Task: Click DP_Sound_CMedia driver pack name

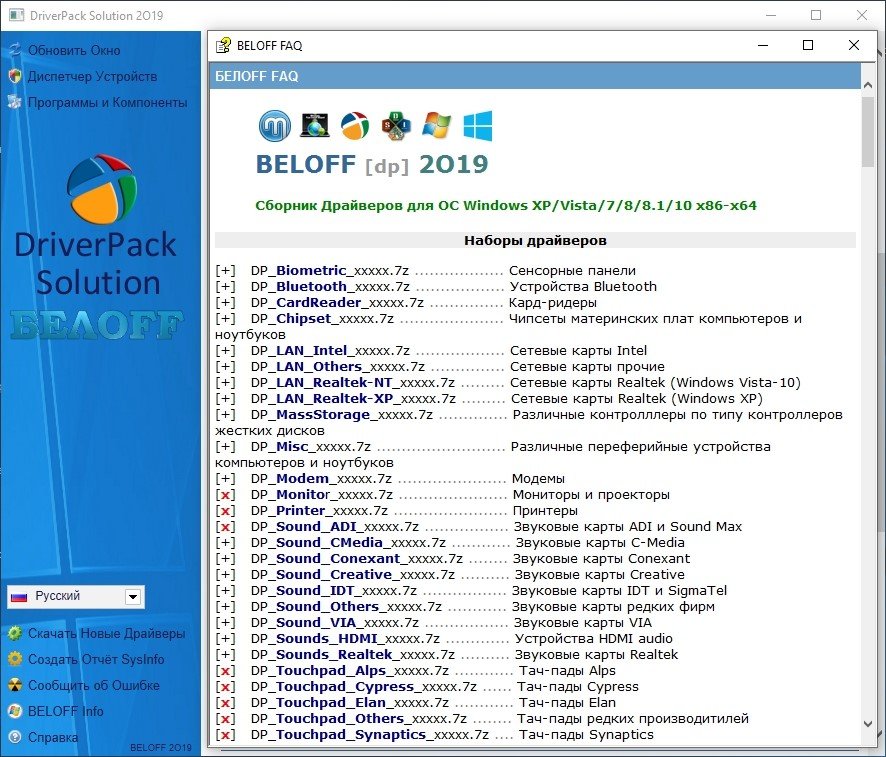Action: pos(349,543)
